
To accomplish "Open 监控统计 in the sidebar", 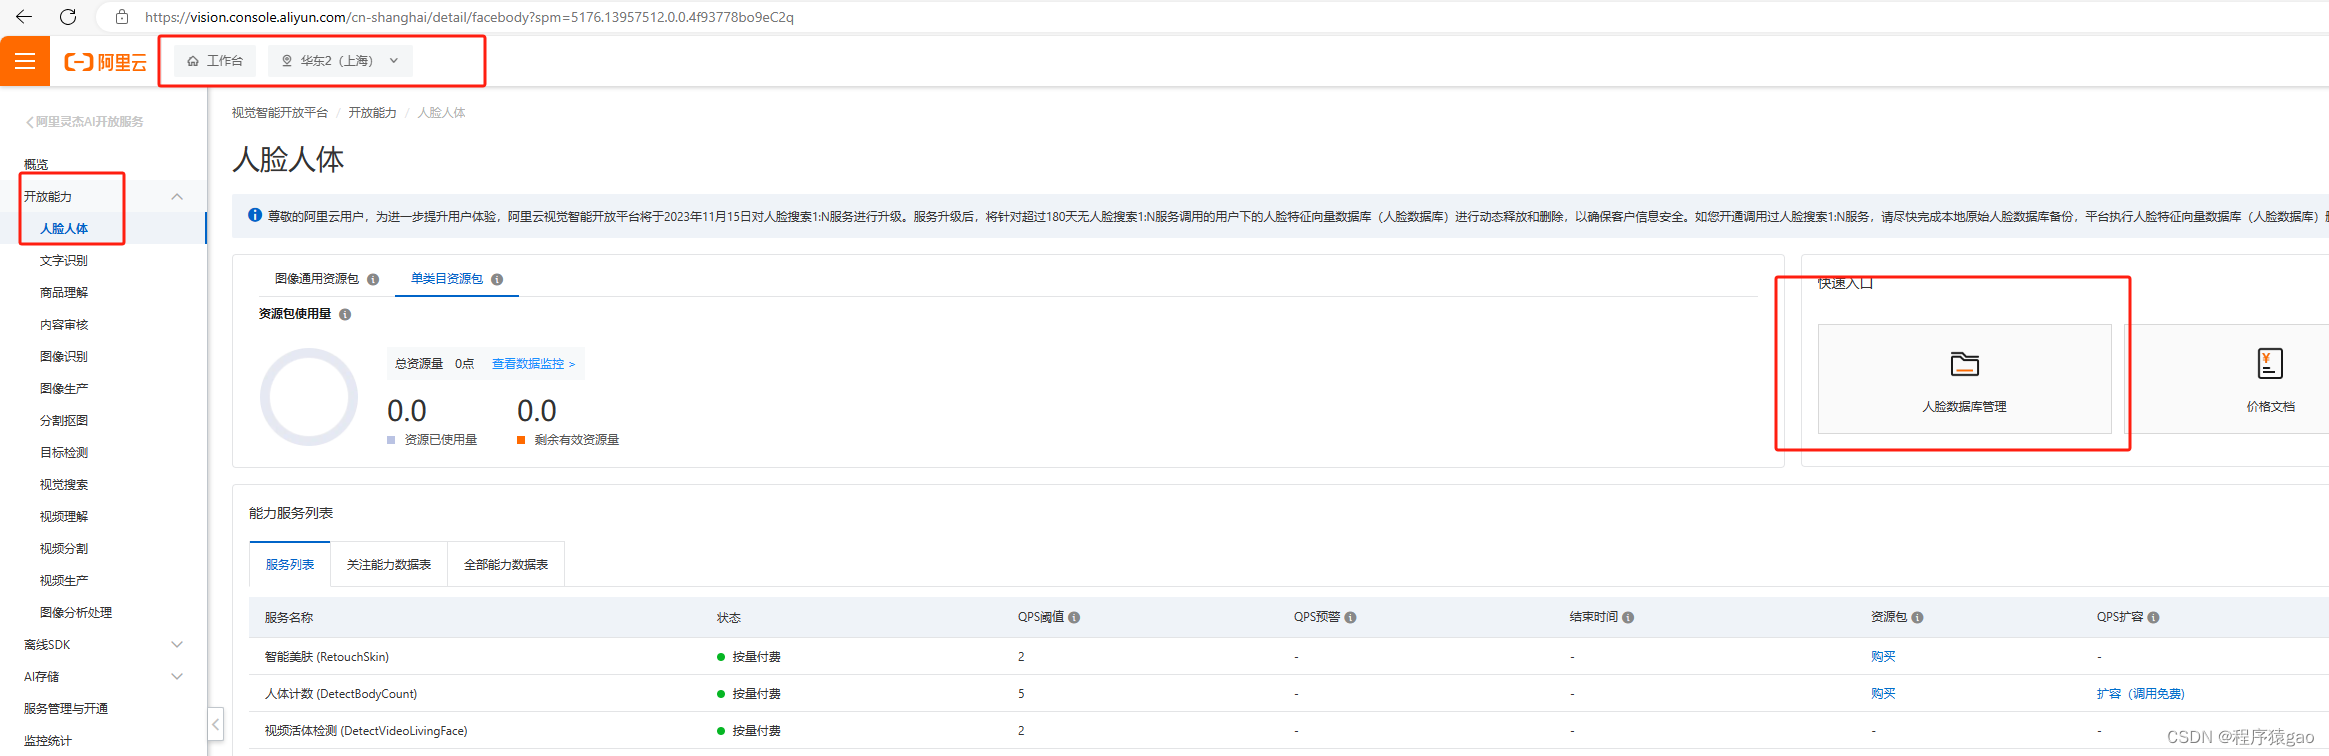I will click(48, 741).
